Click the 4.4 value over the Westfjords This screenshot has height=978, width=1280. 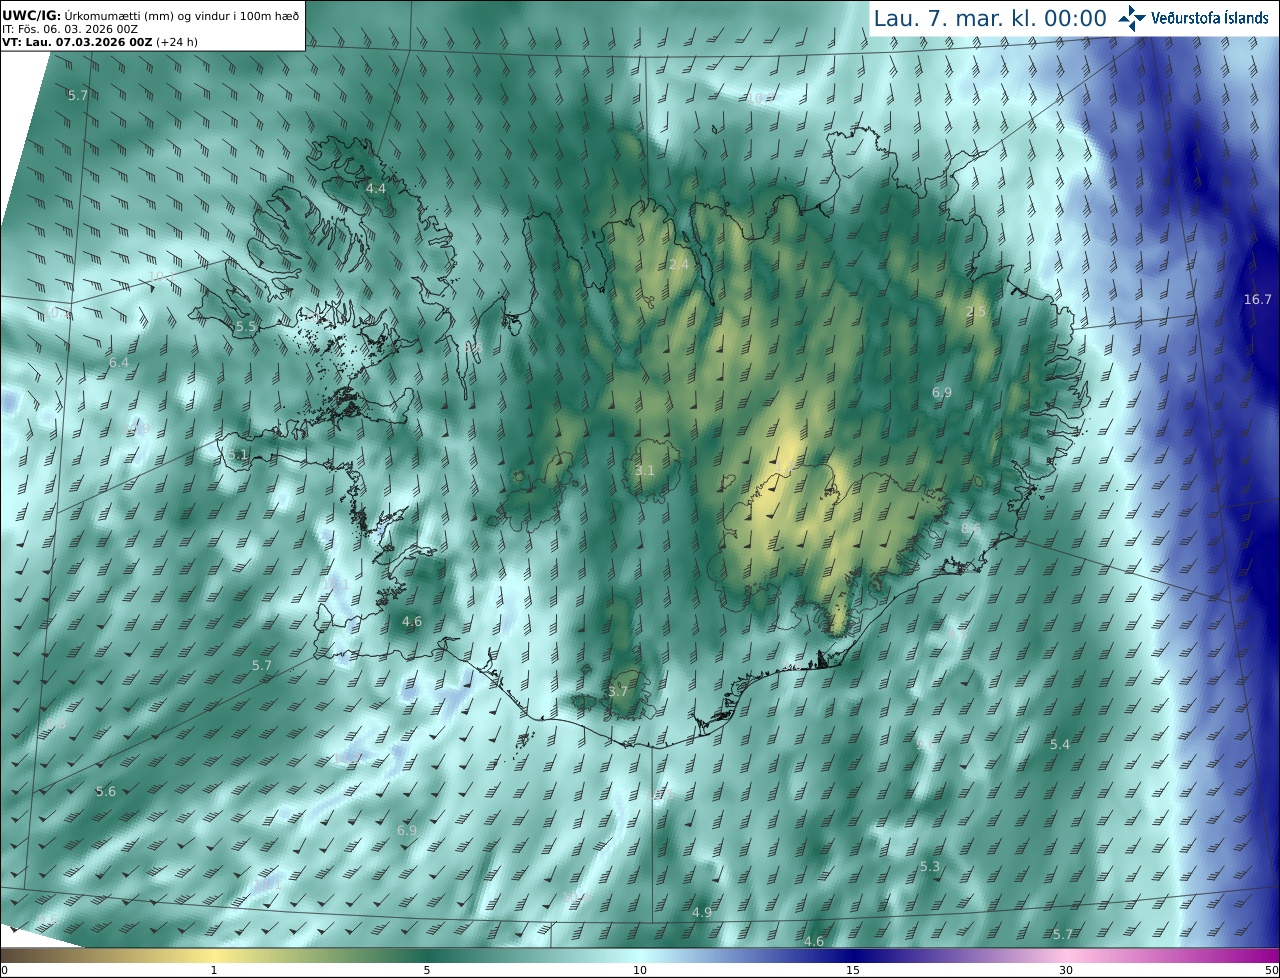[376, 188]
